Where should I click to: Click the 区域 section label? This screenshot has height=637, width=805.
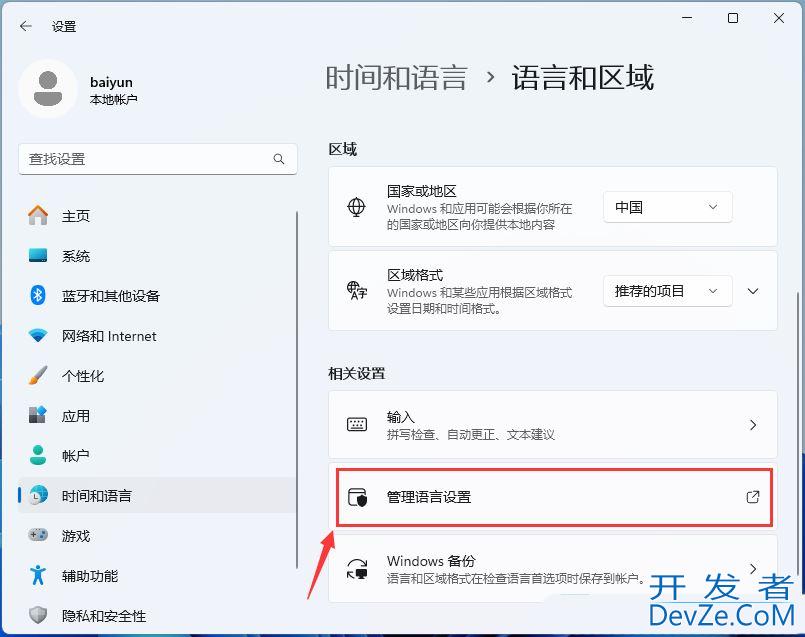[x=342, y=149]
